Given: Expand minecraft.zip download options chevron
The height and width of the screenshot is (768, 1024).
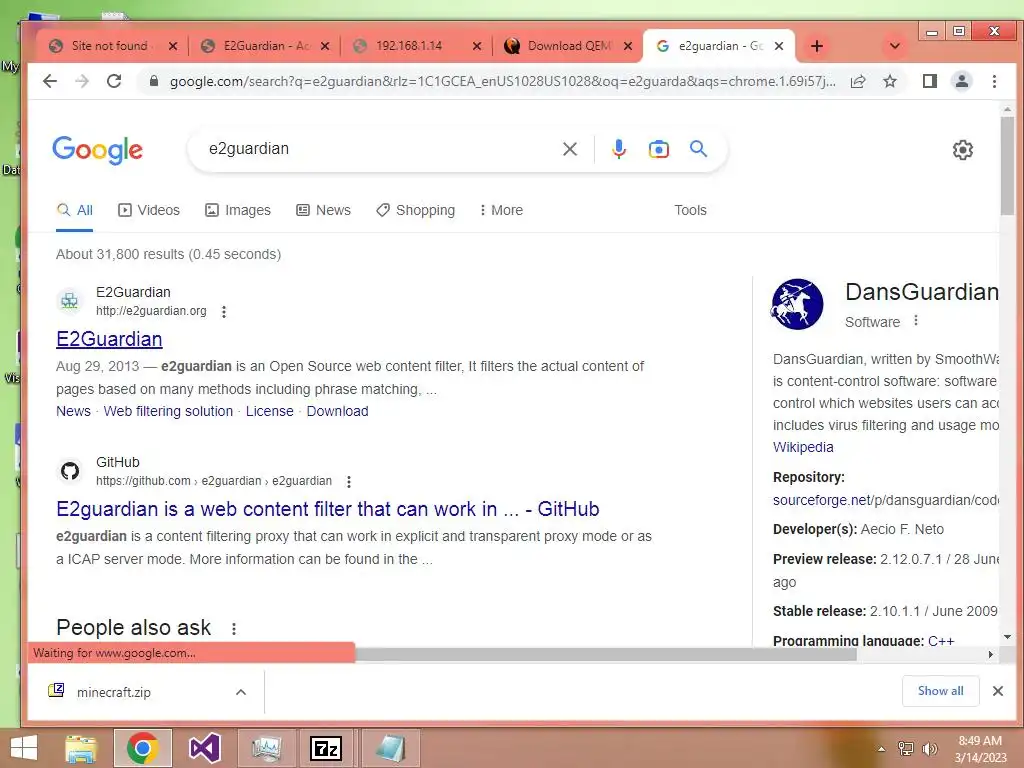Looking at the screenshot, I should coord(241,692).
